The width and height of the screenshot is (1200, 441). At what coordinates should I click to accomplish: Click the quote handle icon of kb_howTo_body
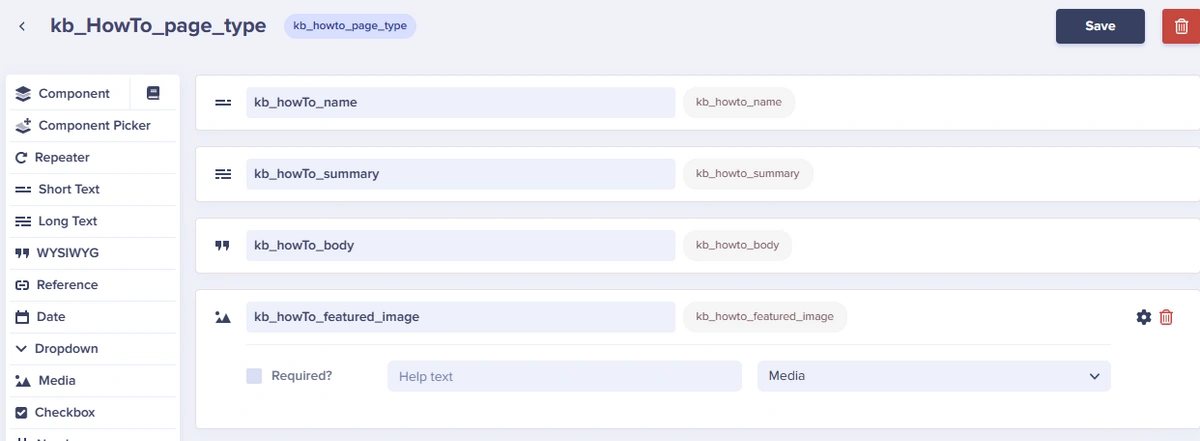223,245
